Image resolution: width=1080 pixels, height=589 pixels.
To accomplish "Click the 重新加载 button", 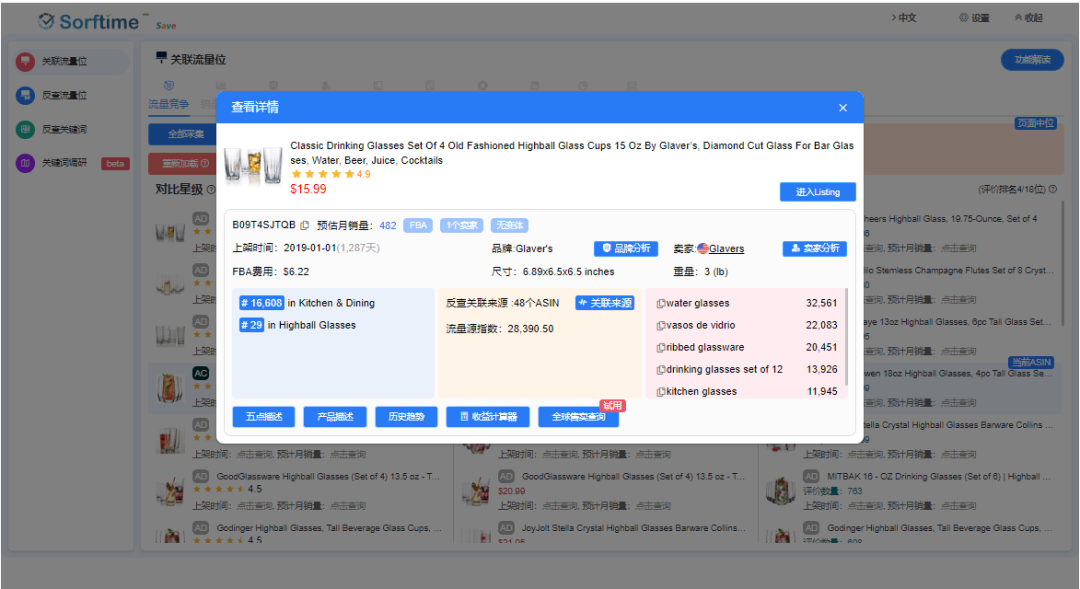I will click(x=185, y=163).
